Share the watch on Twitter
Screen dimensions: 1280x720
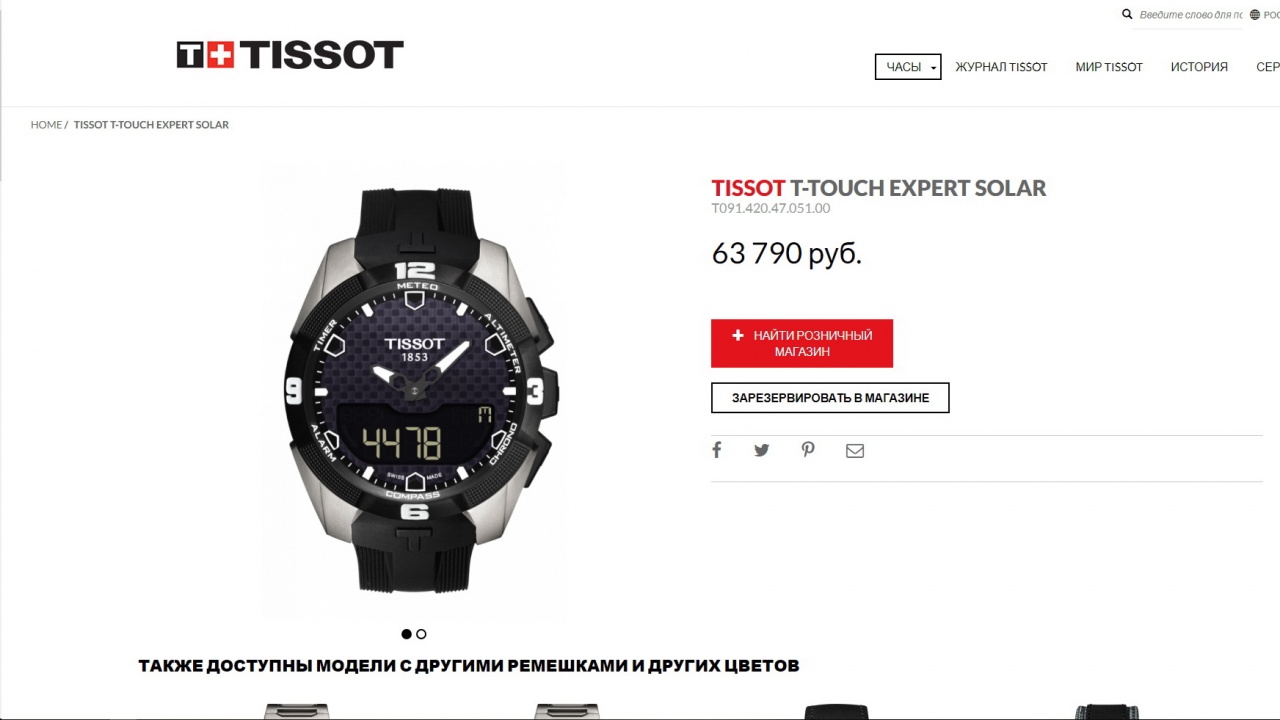click(x=762, y=450)
